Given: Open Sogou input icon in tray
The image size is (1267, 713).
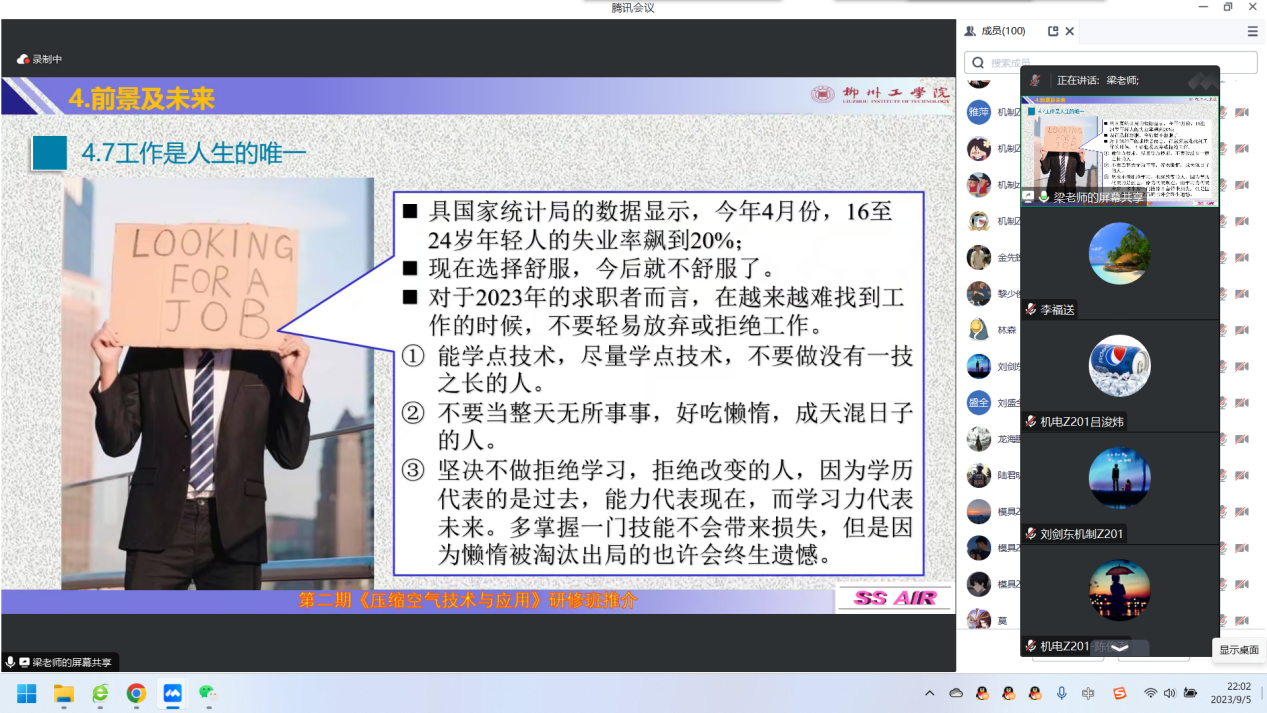Looking at the screenshot, I should [x=1120, y=693].
